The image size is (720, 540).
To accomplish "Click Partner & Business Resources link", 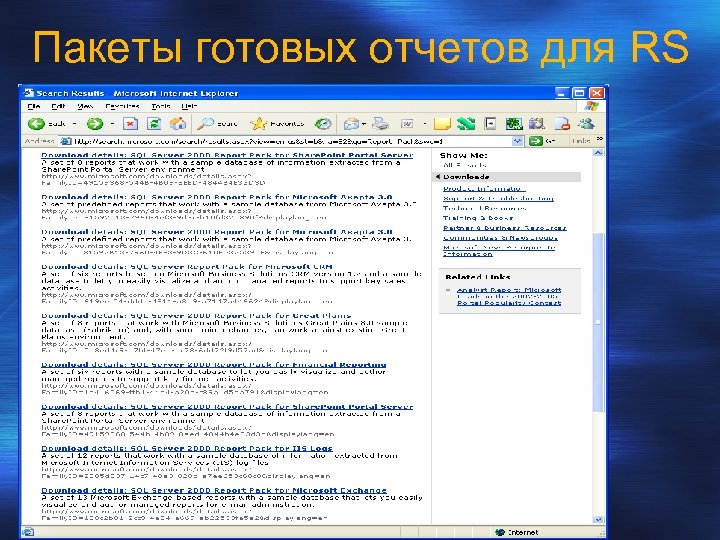I will (505, 228).
